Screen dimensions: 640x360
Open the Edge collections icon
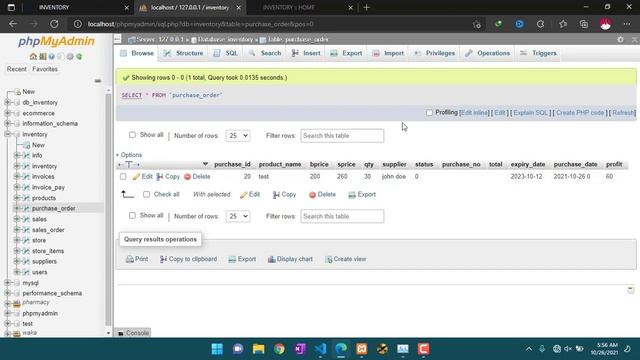click(x=584, y=24)
